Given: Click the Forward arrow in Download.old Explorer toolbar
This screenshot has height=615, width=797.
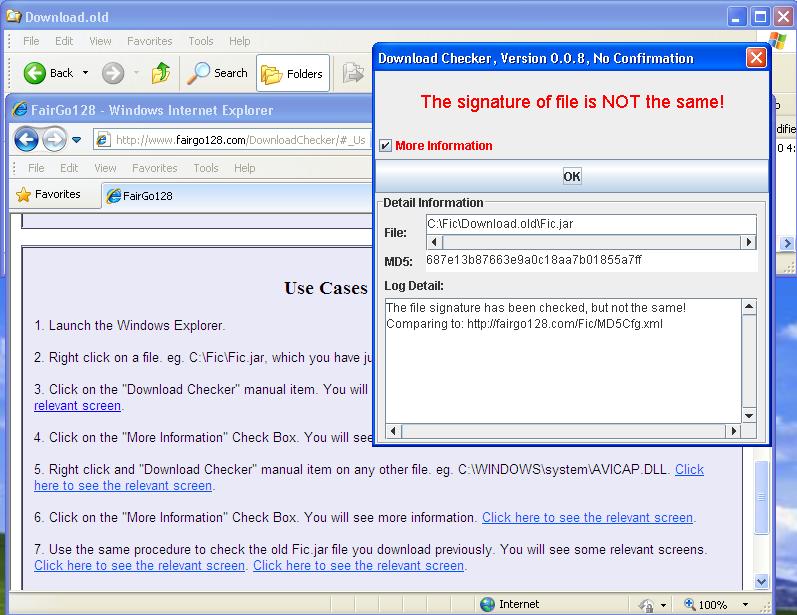Looking at the screenshot, I should pyautogui.click(x=113, y=73).
